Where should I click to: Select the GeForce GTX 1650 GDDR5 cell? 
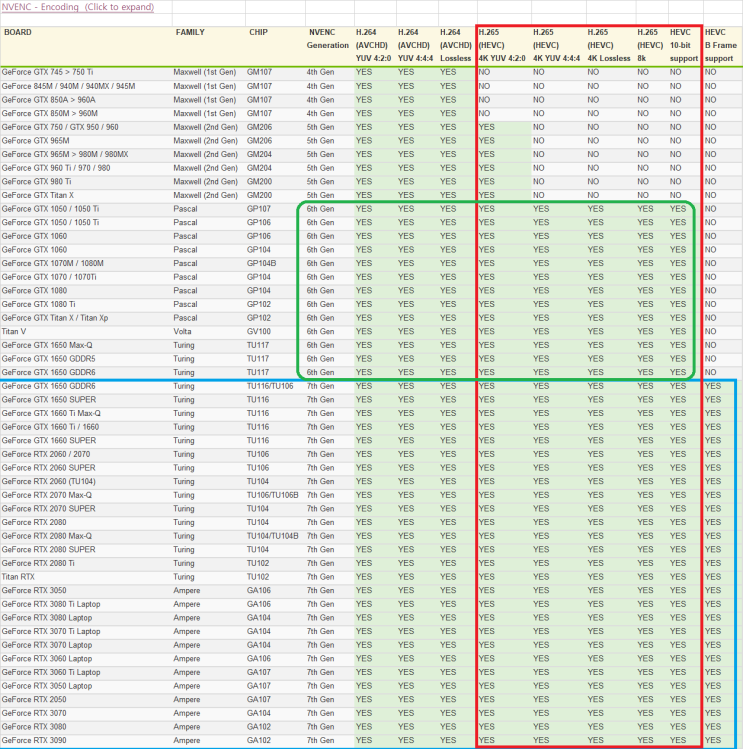(48, 359)
